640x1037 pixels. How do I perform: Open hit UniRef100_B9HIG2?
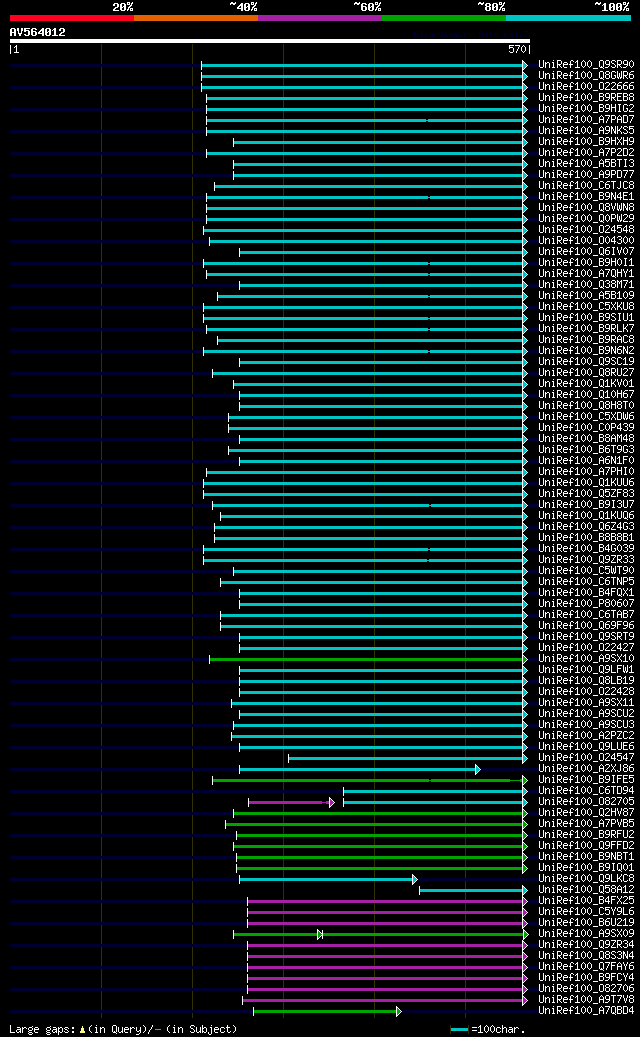pyautogui.click(x=586, y=109)
